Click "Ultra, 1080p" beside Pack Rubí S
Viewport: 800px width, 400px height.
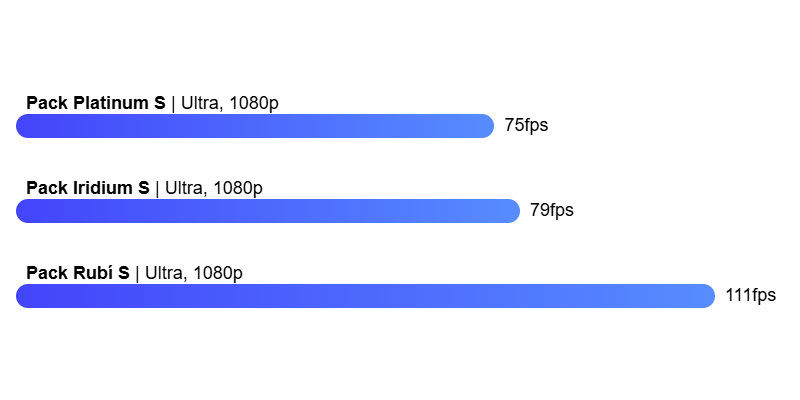click(194, 273)
